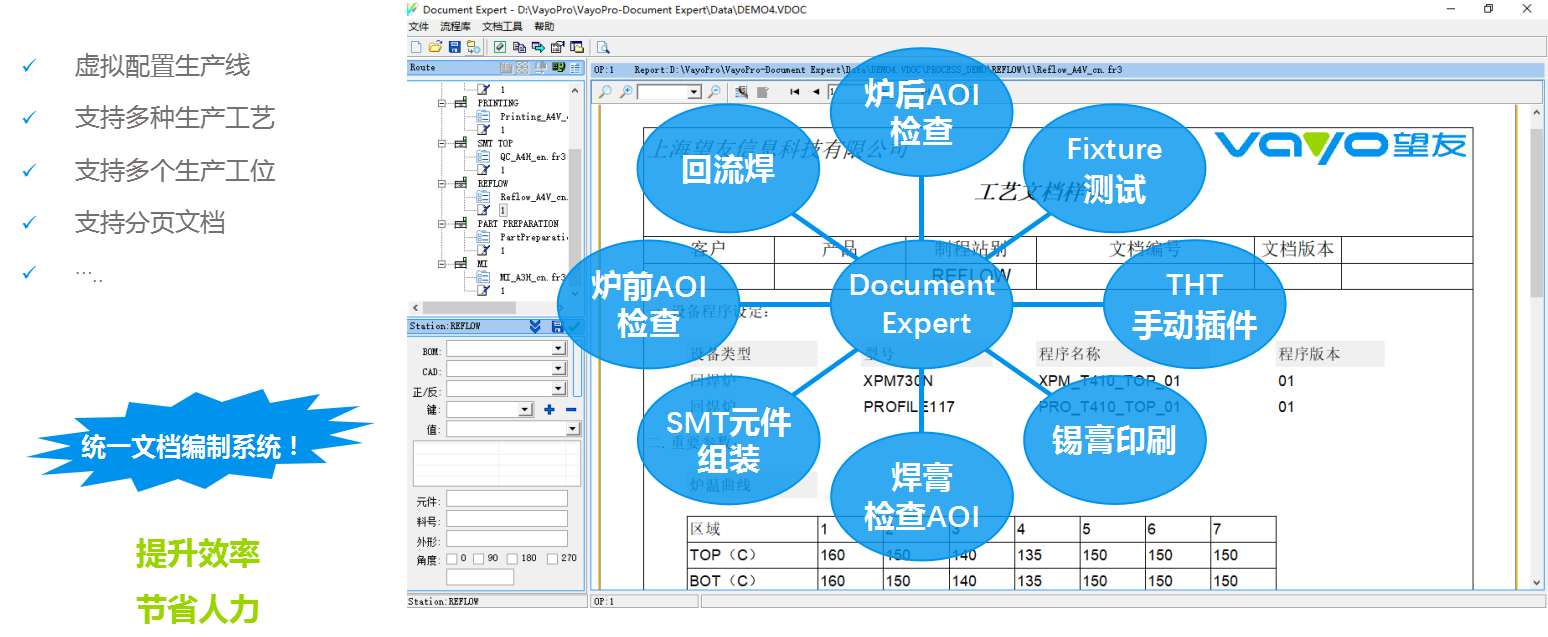The width and height of the screenshot is (1548, 637).
Task: Click the blue minus remove key button
Action: [x=571, y=410]
